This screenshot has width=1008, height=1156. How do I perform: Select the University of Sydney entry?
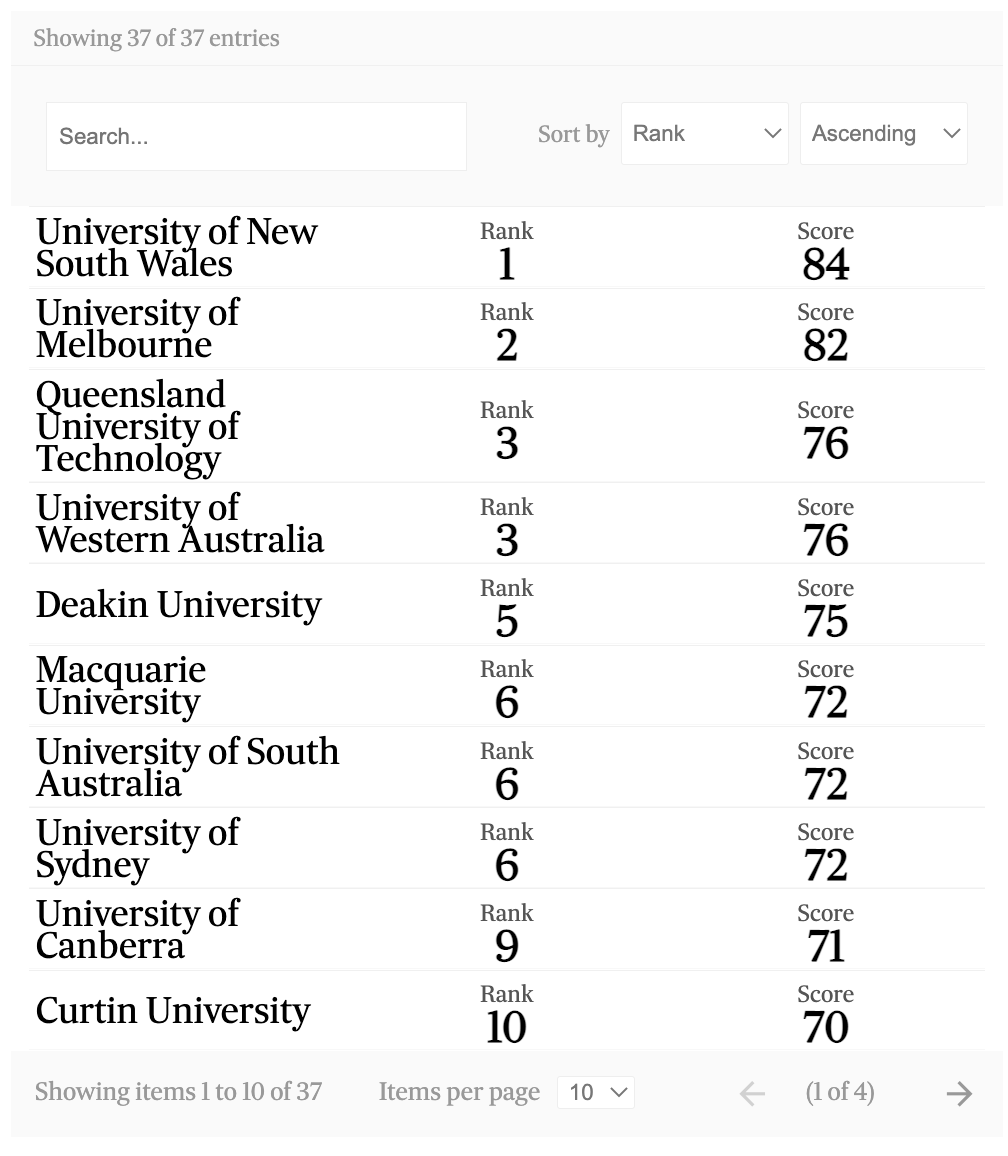(138, 849)
